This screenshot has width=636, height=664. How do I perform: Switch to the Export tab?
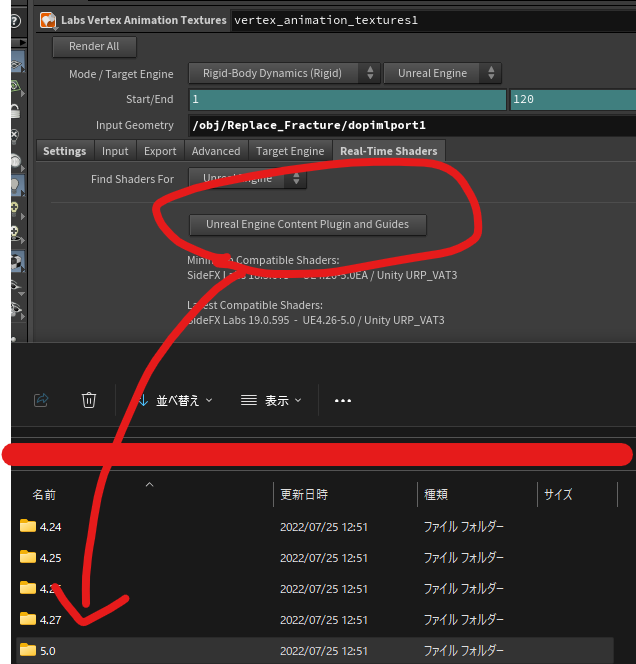(160, 151)
